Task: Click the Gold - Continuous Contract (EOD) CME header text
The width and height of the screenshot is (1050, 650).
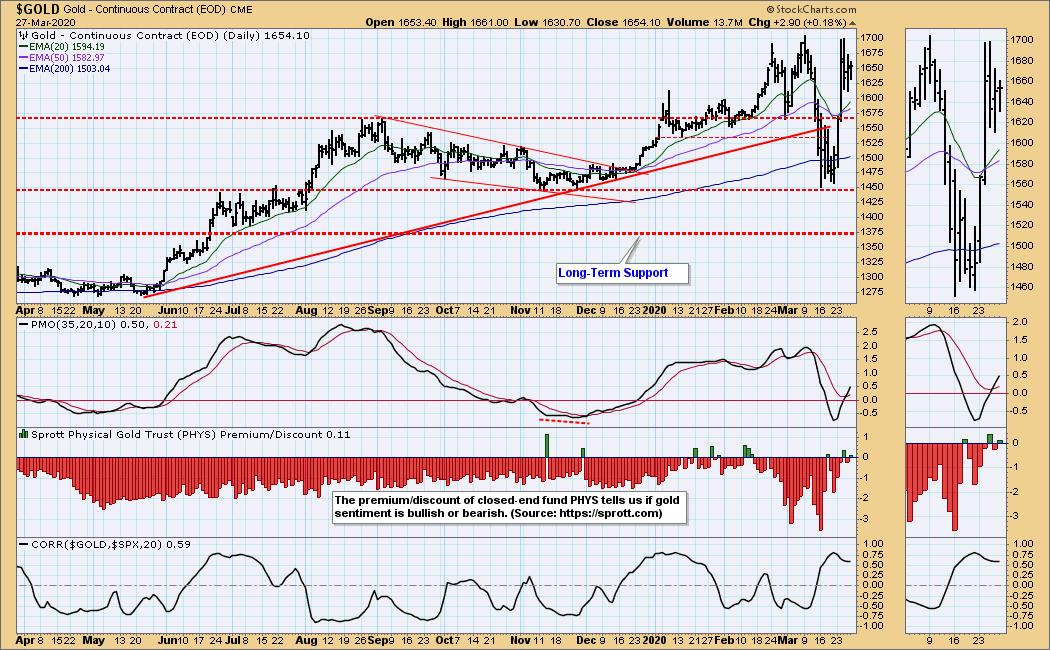Action: coord(158,9)
